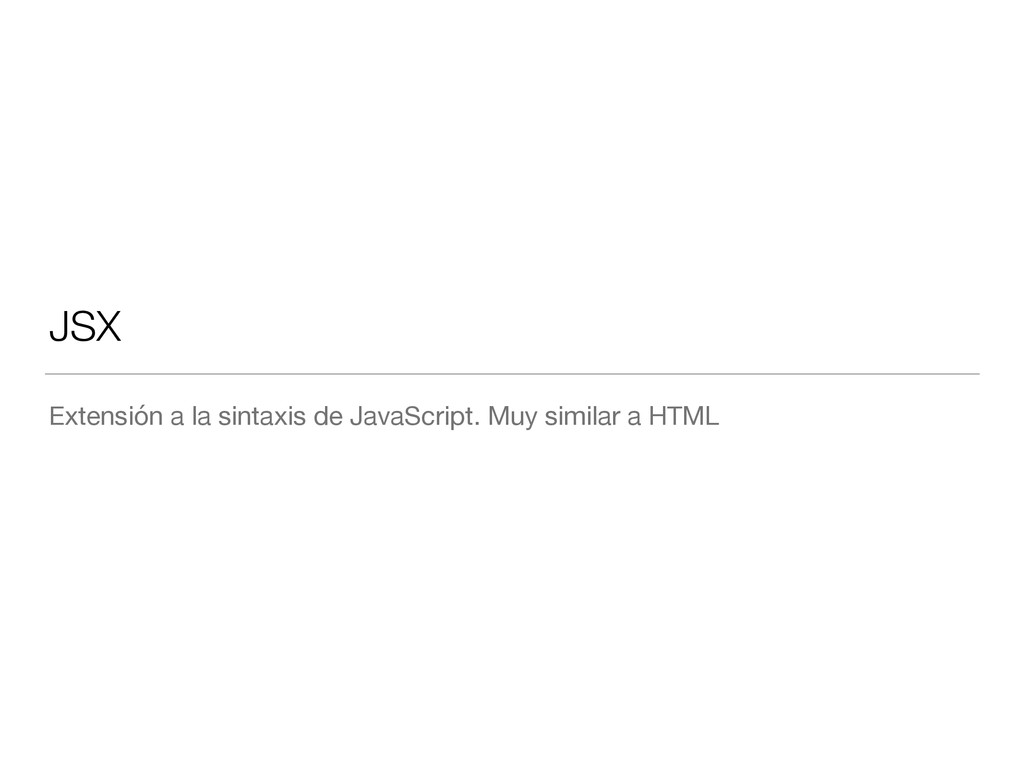Click the word "Muy"
The width and height of the screenshot is (1024, 768).
tap(513, 418)
